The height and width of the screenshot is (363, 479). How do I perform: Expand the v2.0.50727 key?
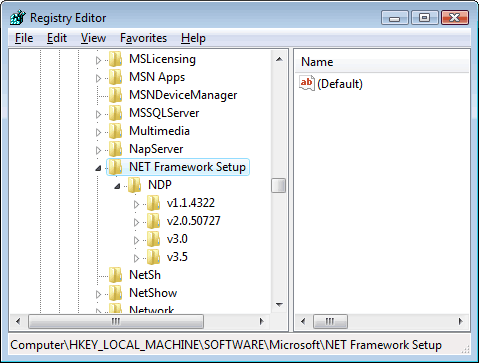[x=136, y=222]
